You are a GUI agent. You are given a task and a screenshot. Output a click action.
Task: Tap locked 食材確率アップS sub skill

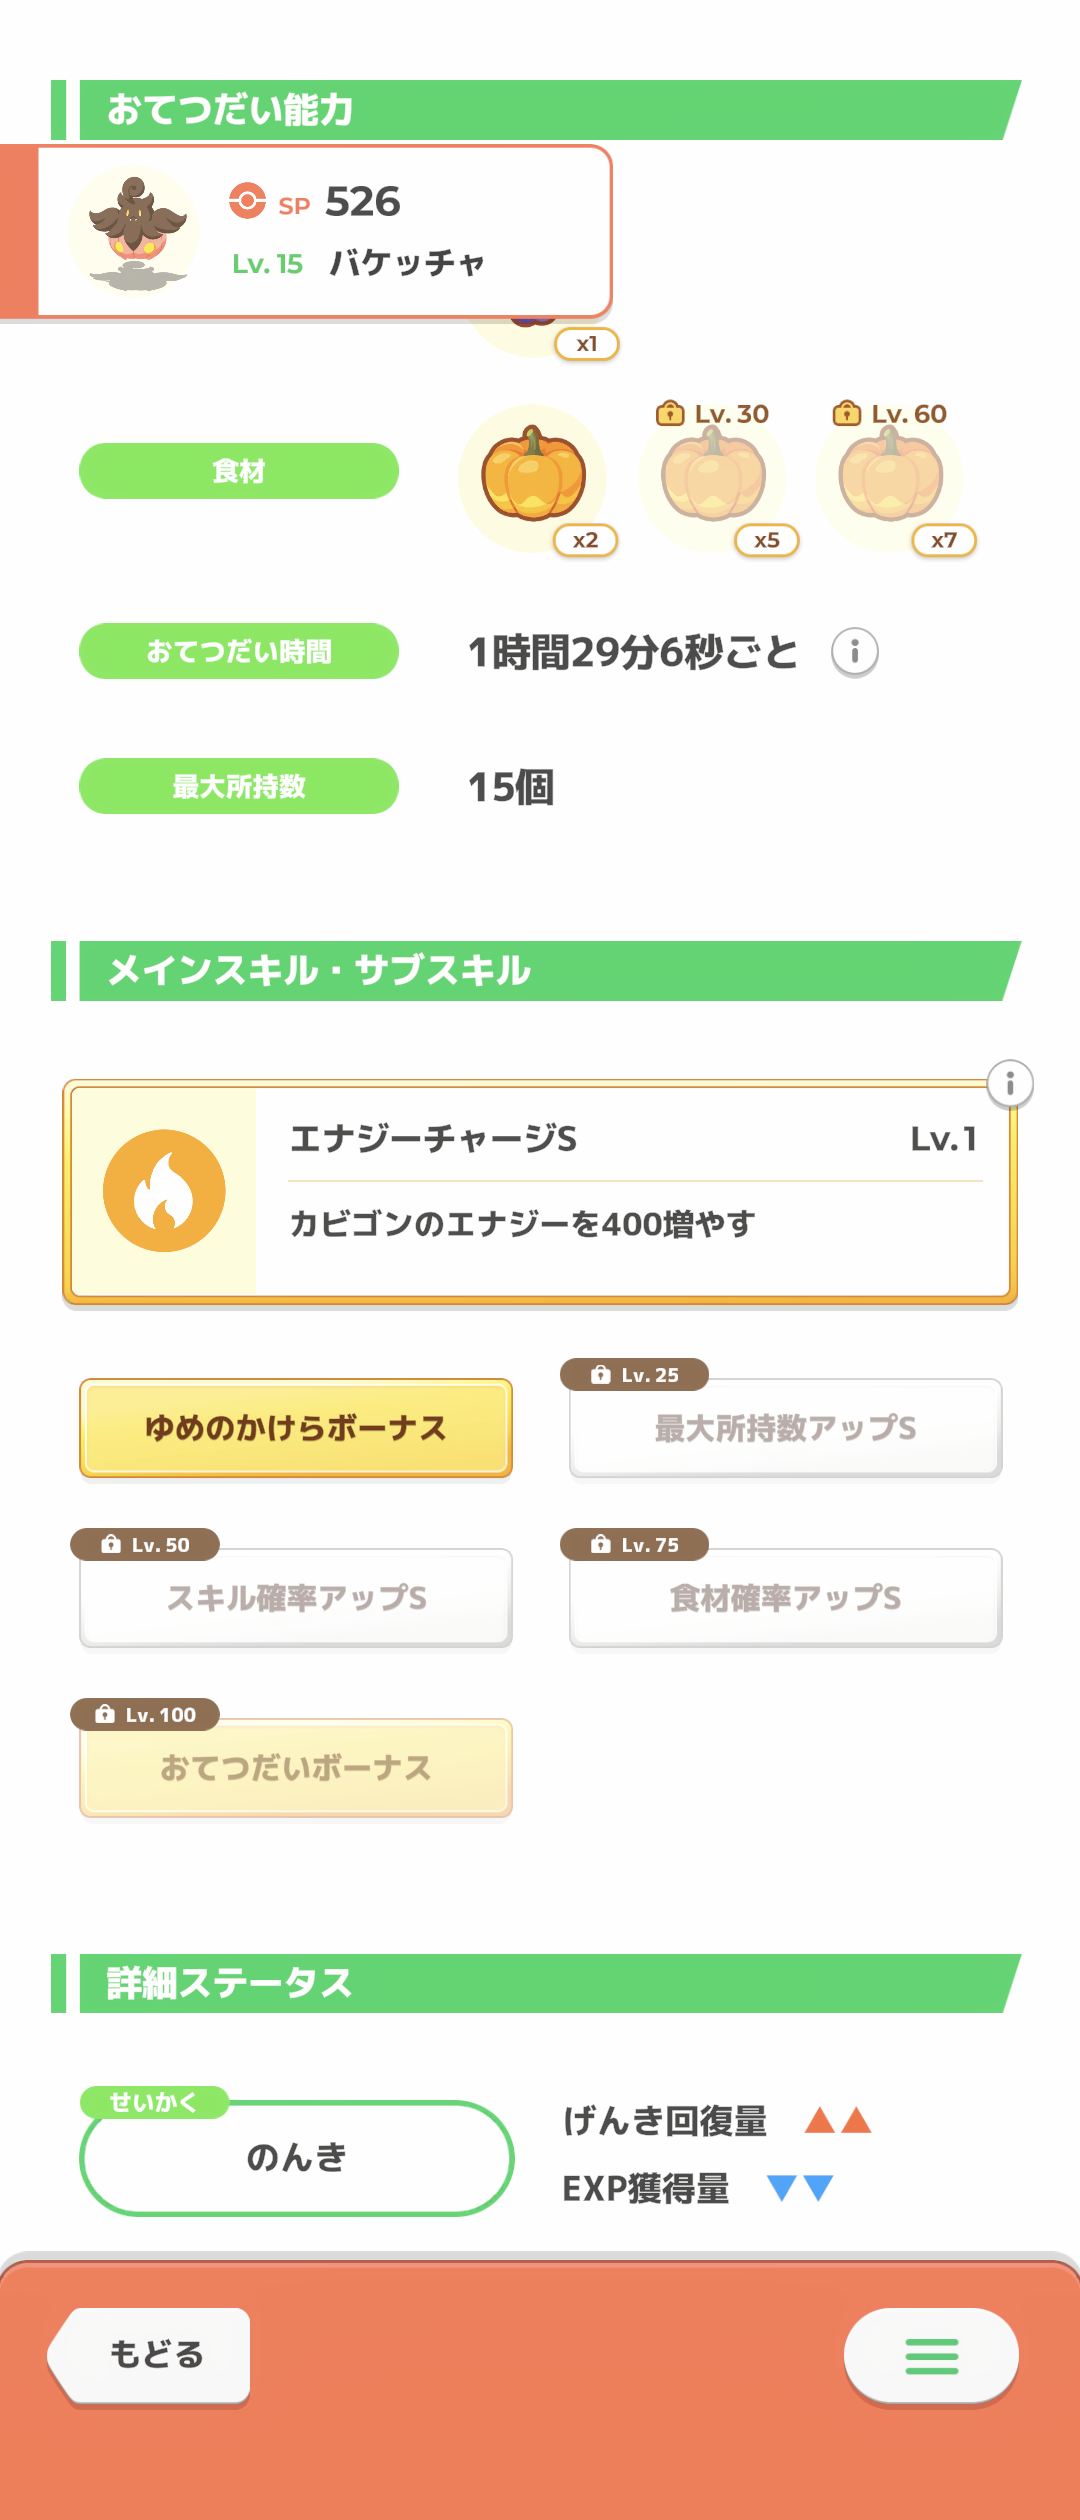[x=785, y=1598]
